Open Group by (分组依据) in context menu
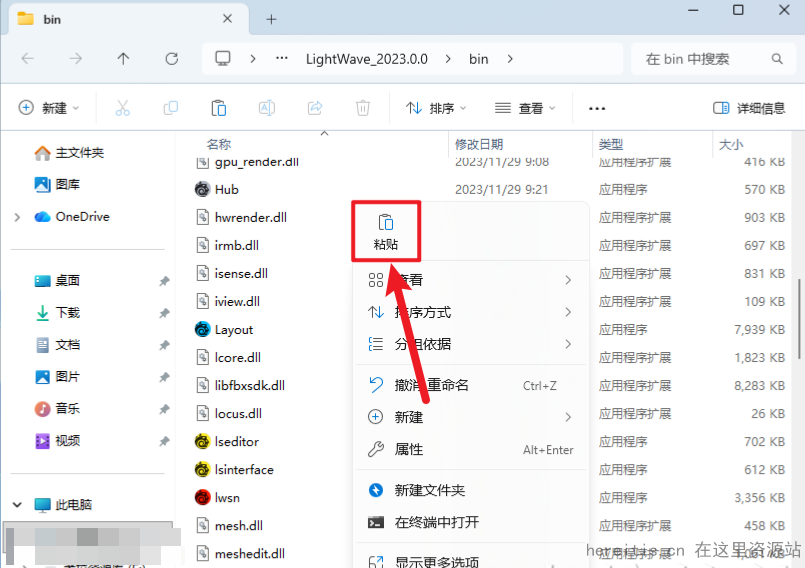805x568 pixels. pyautogui.click(x=471, y=344)
